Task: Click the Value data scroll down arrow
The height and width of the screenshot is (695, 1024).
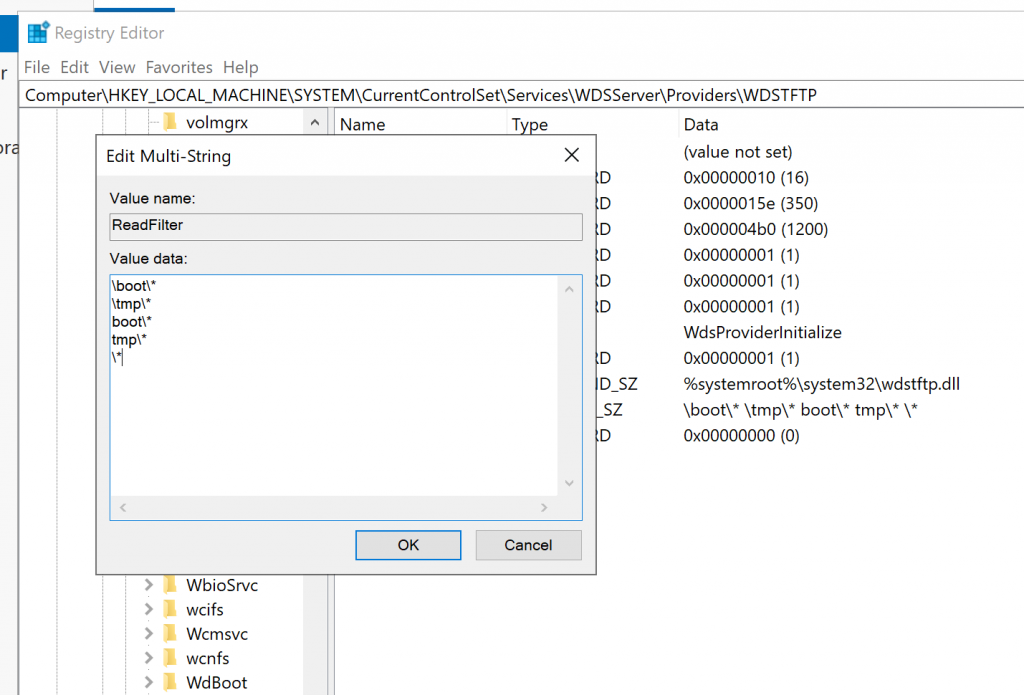Action: (x=569, y=483)
